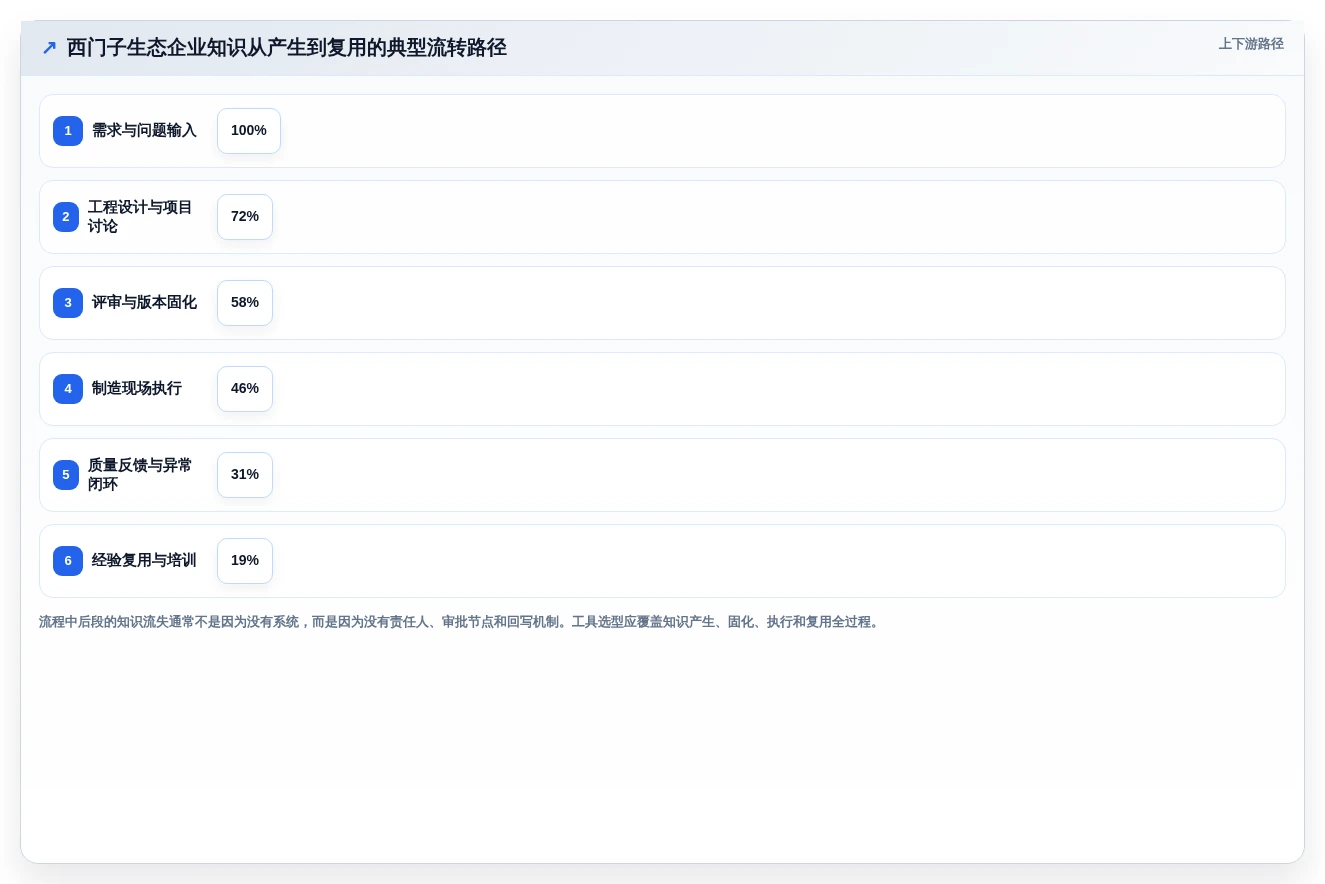Screen dimensions: 1325x884
Task: Click the 46% value chip
Action: 245,389
